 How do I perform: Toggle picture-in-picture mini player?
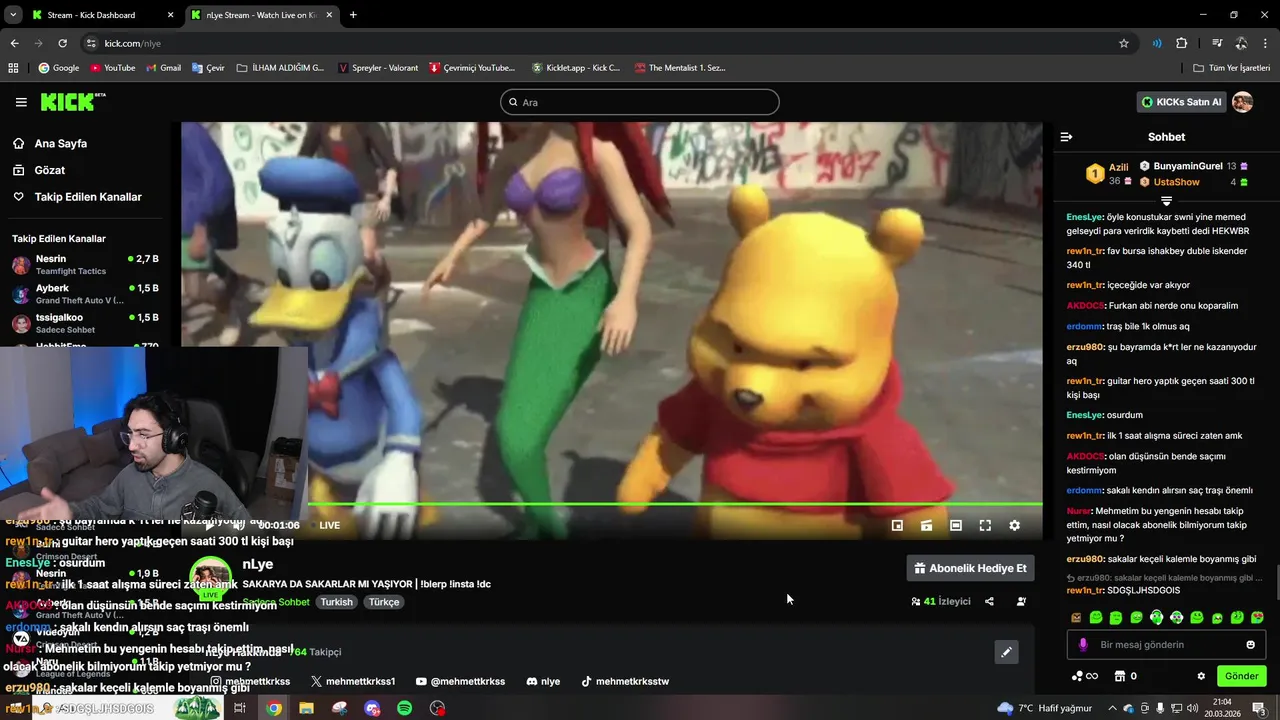point(897,525)
